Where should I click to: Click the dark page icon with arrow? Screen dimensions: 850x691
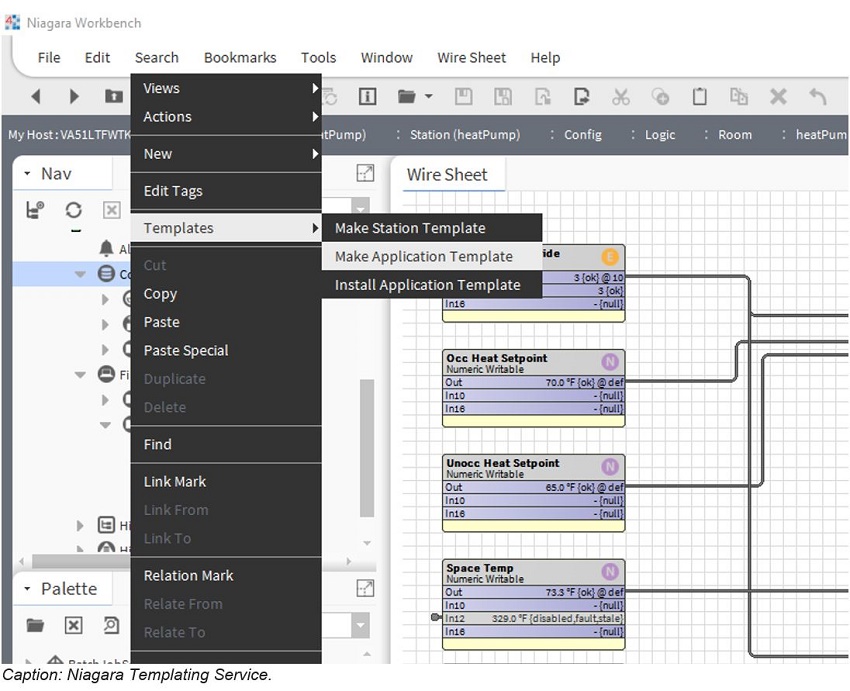[x=582, y=96]
